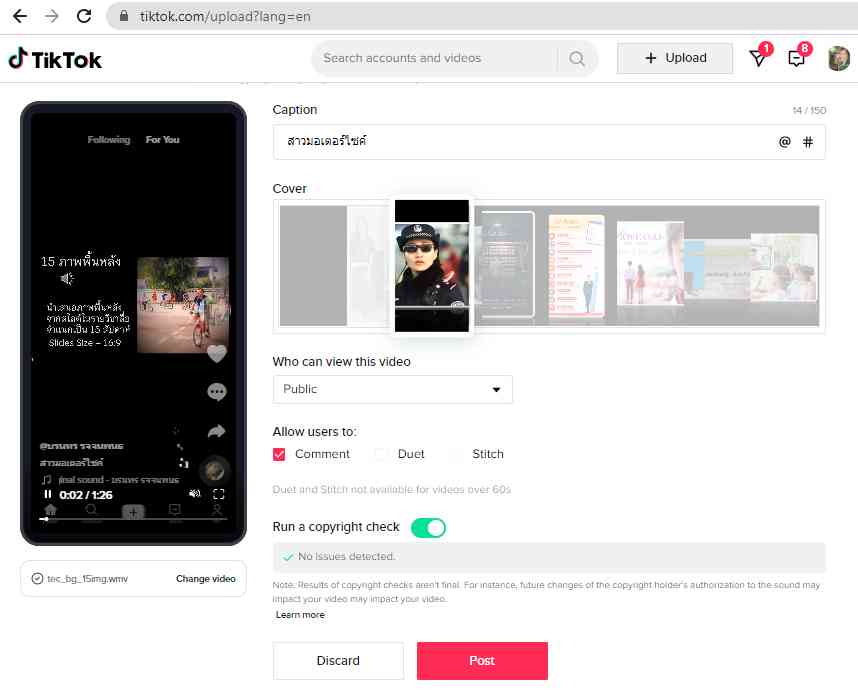Viewport: 858px width, 690px height.
Task: Open the notifications icon with badge 8
Action: (x=797, y=59)
